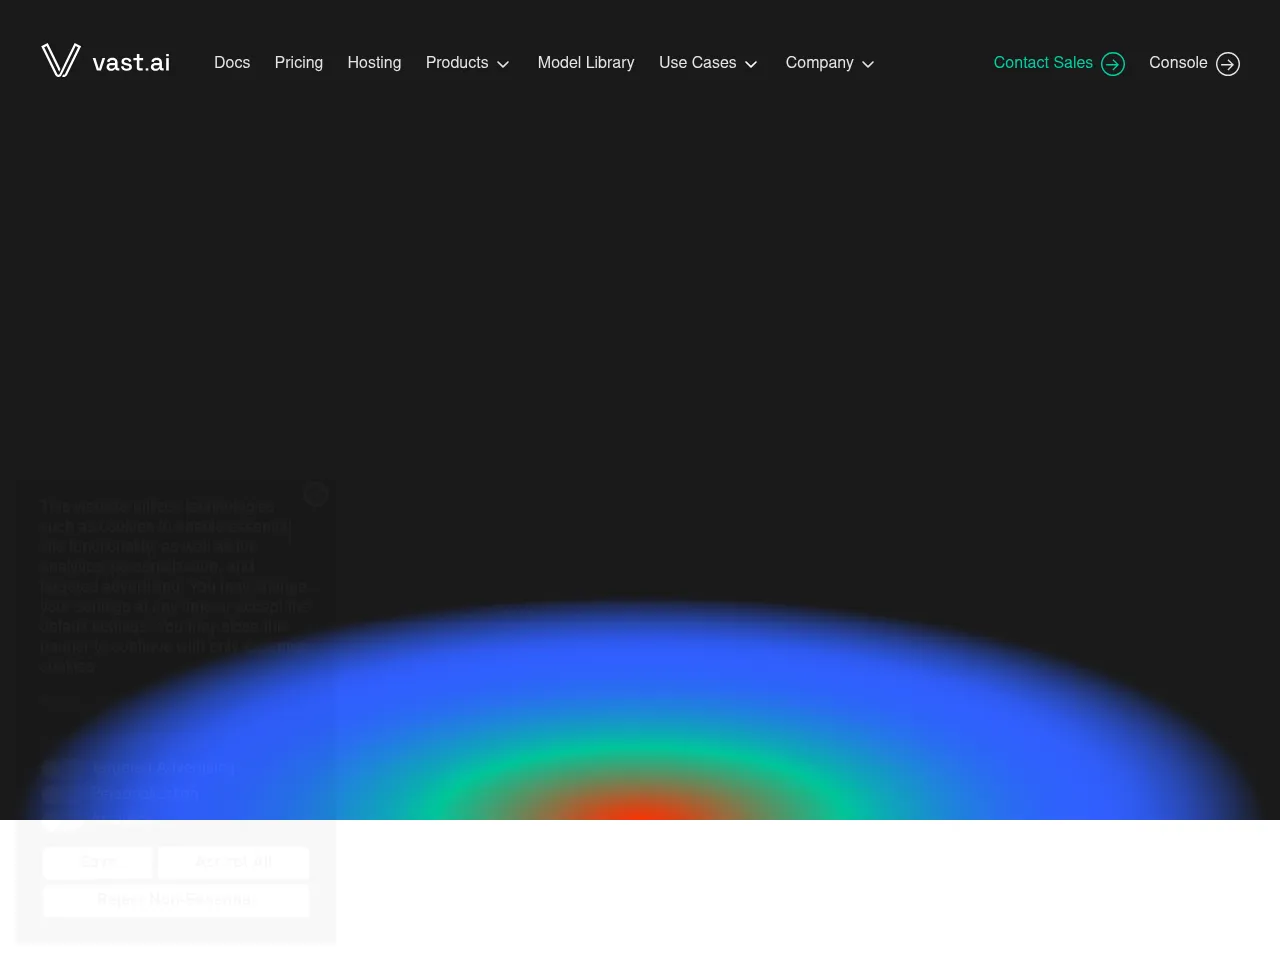The height and width of the screenshot is (960, 1280).
Task: Open the Model Library page
Action: tap(586, 63)
